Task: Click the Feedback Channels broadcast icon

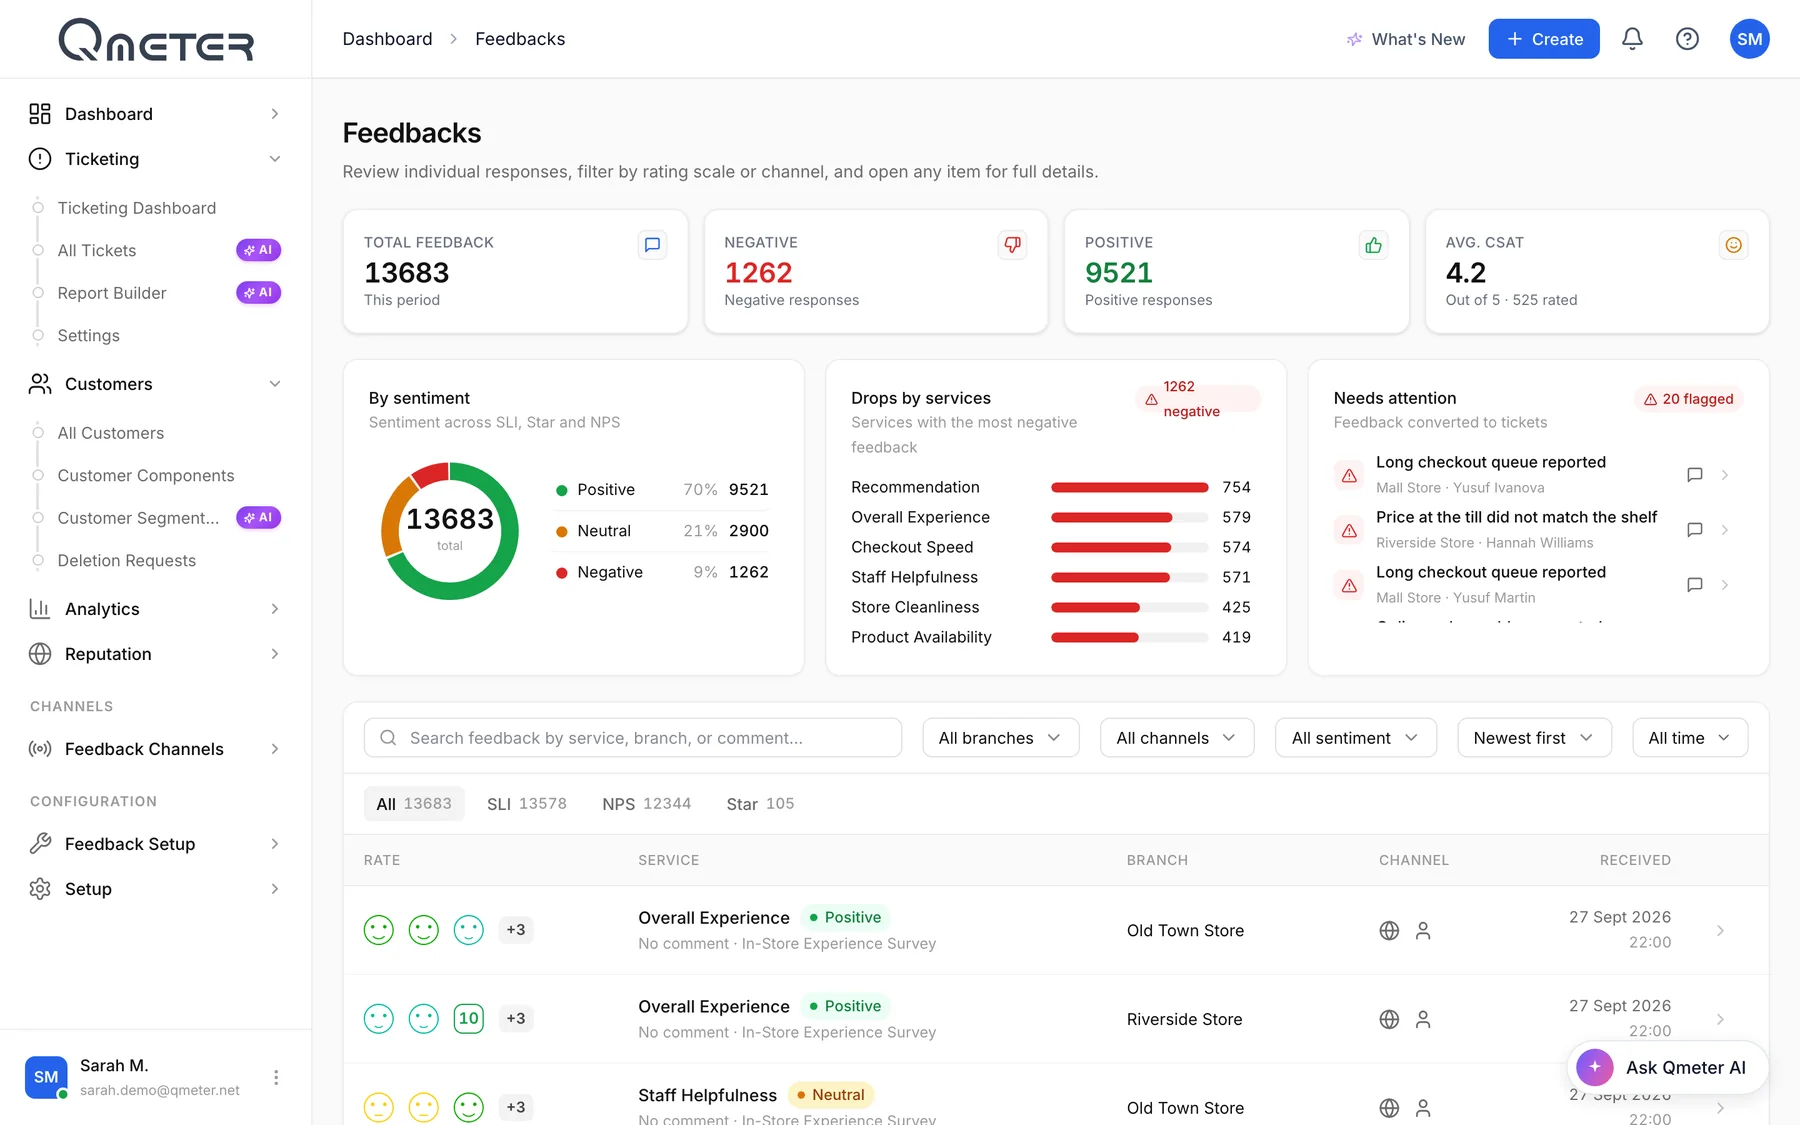Action: point(40,749)
